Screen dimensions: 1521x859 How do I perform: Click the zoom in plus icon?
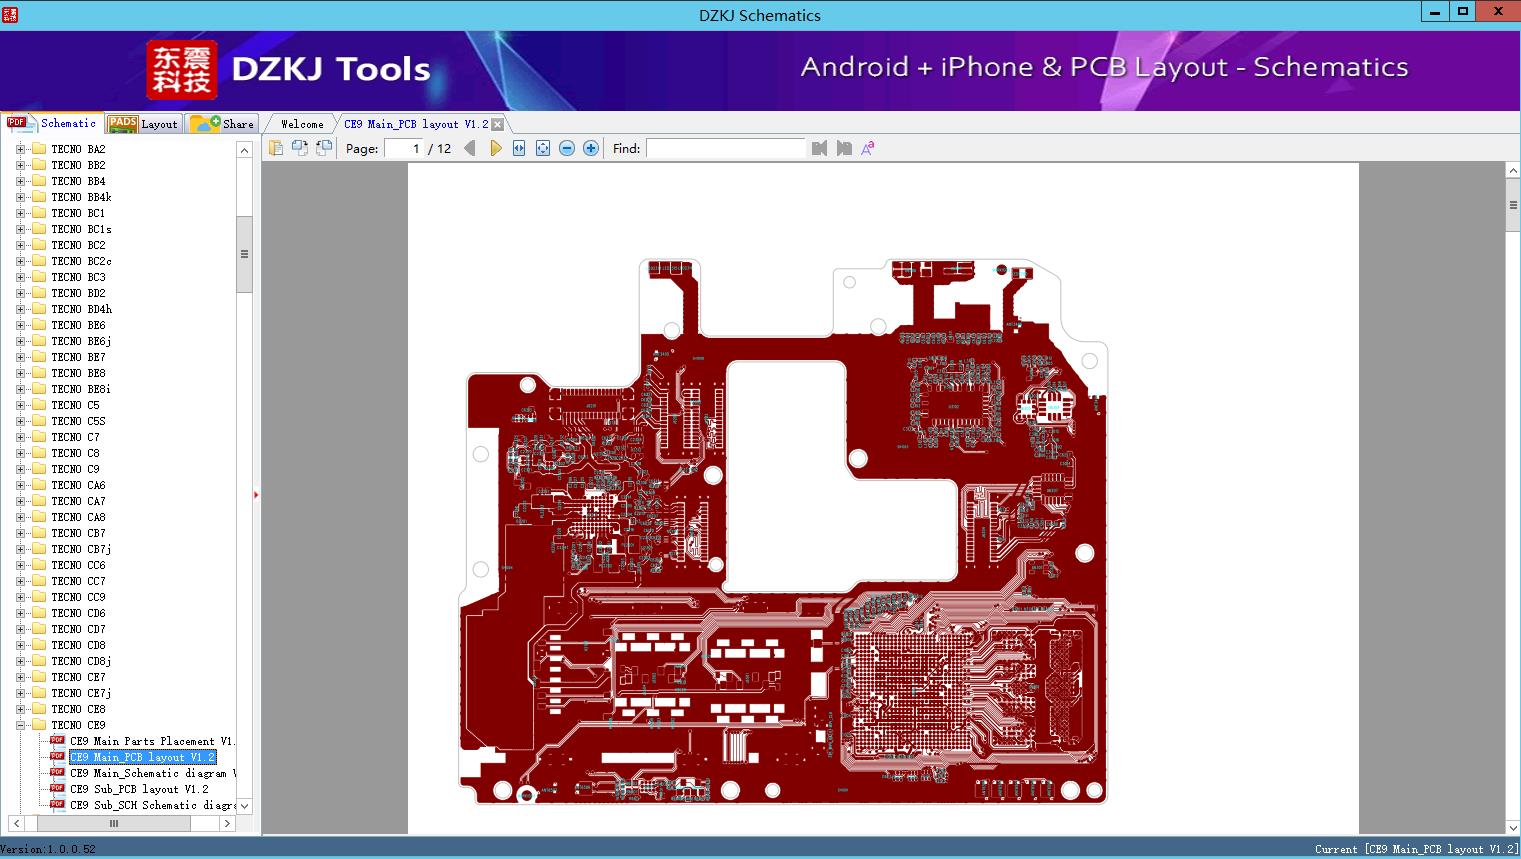click(x=591, y=148)
